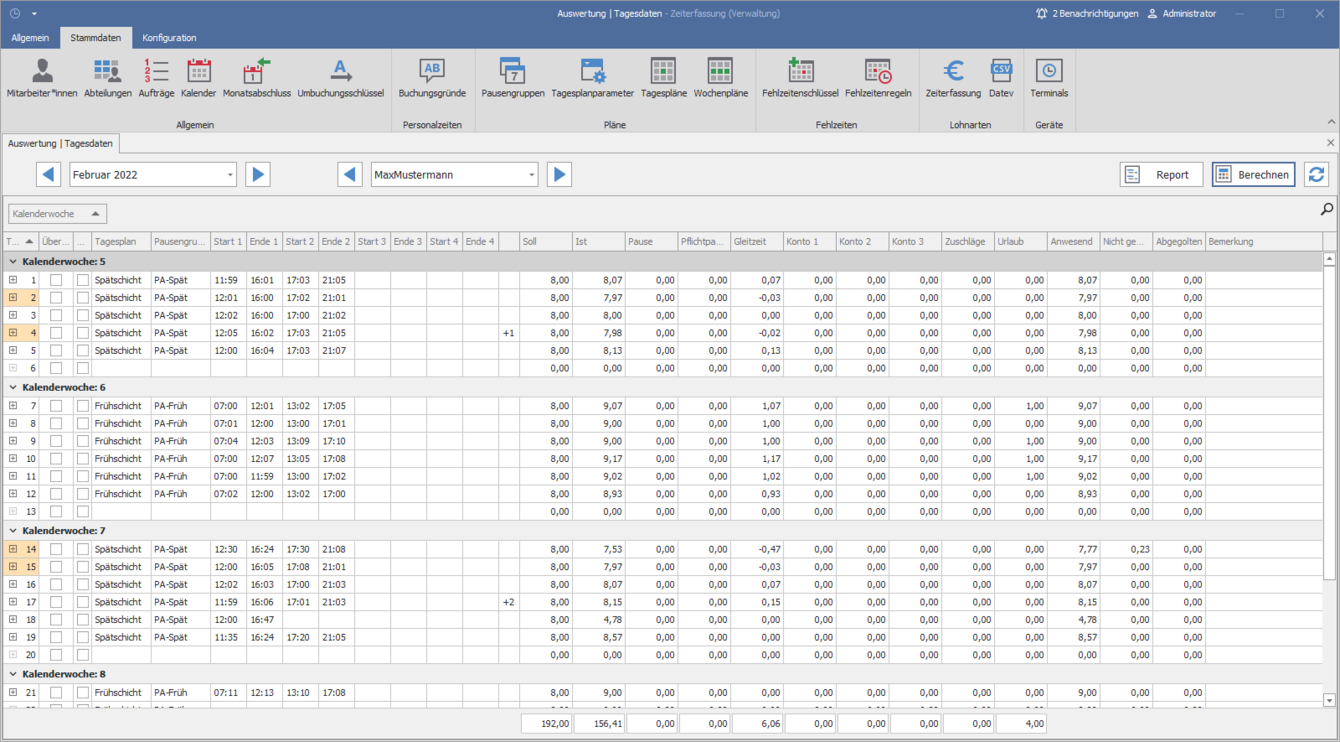Image resolution: width=1340 pixels, height=742 pixels.
Task: Collapse the Kalenderwoche: 5 group
Action: [13, 262]
